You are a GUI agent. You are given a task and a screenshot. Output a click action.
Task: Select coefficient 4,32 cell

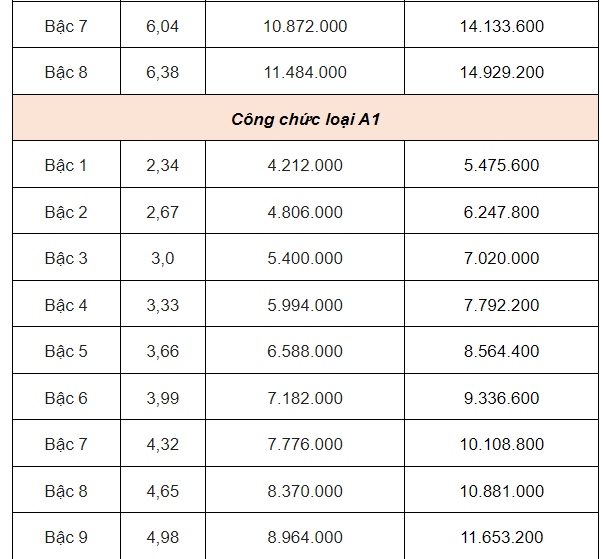pyautogui.click(x=162, y=444)
